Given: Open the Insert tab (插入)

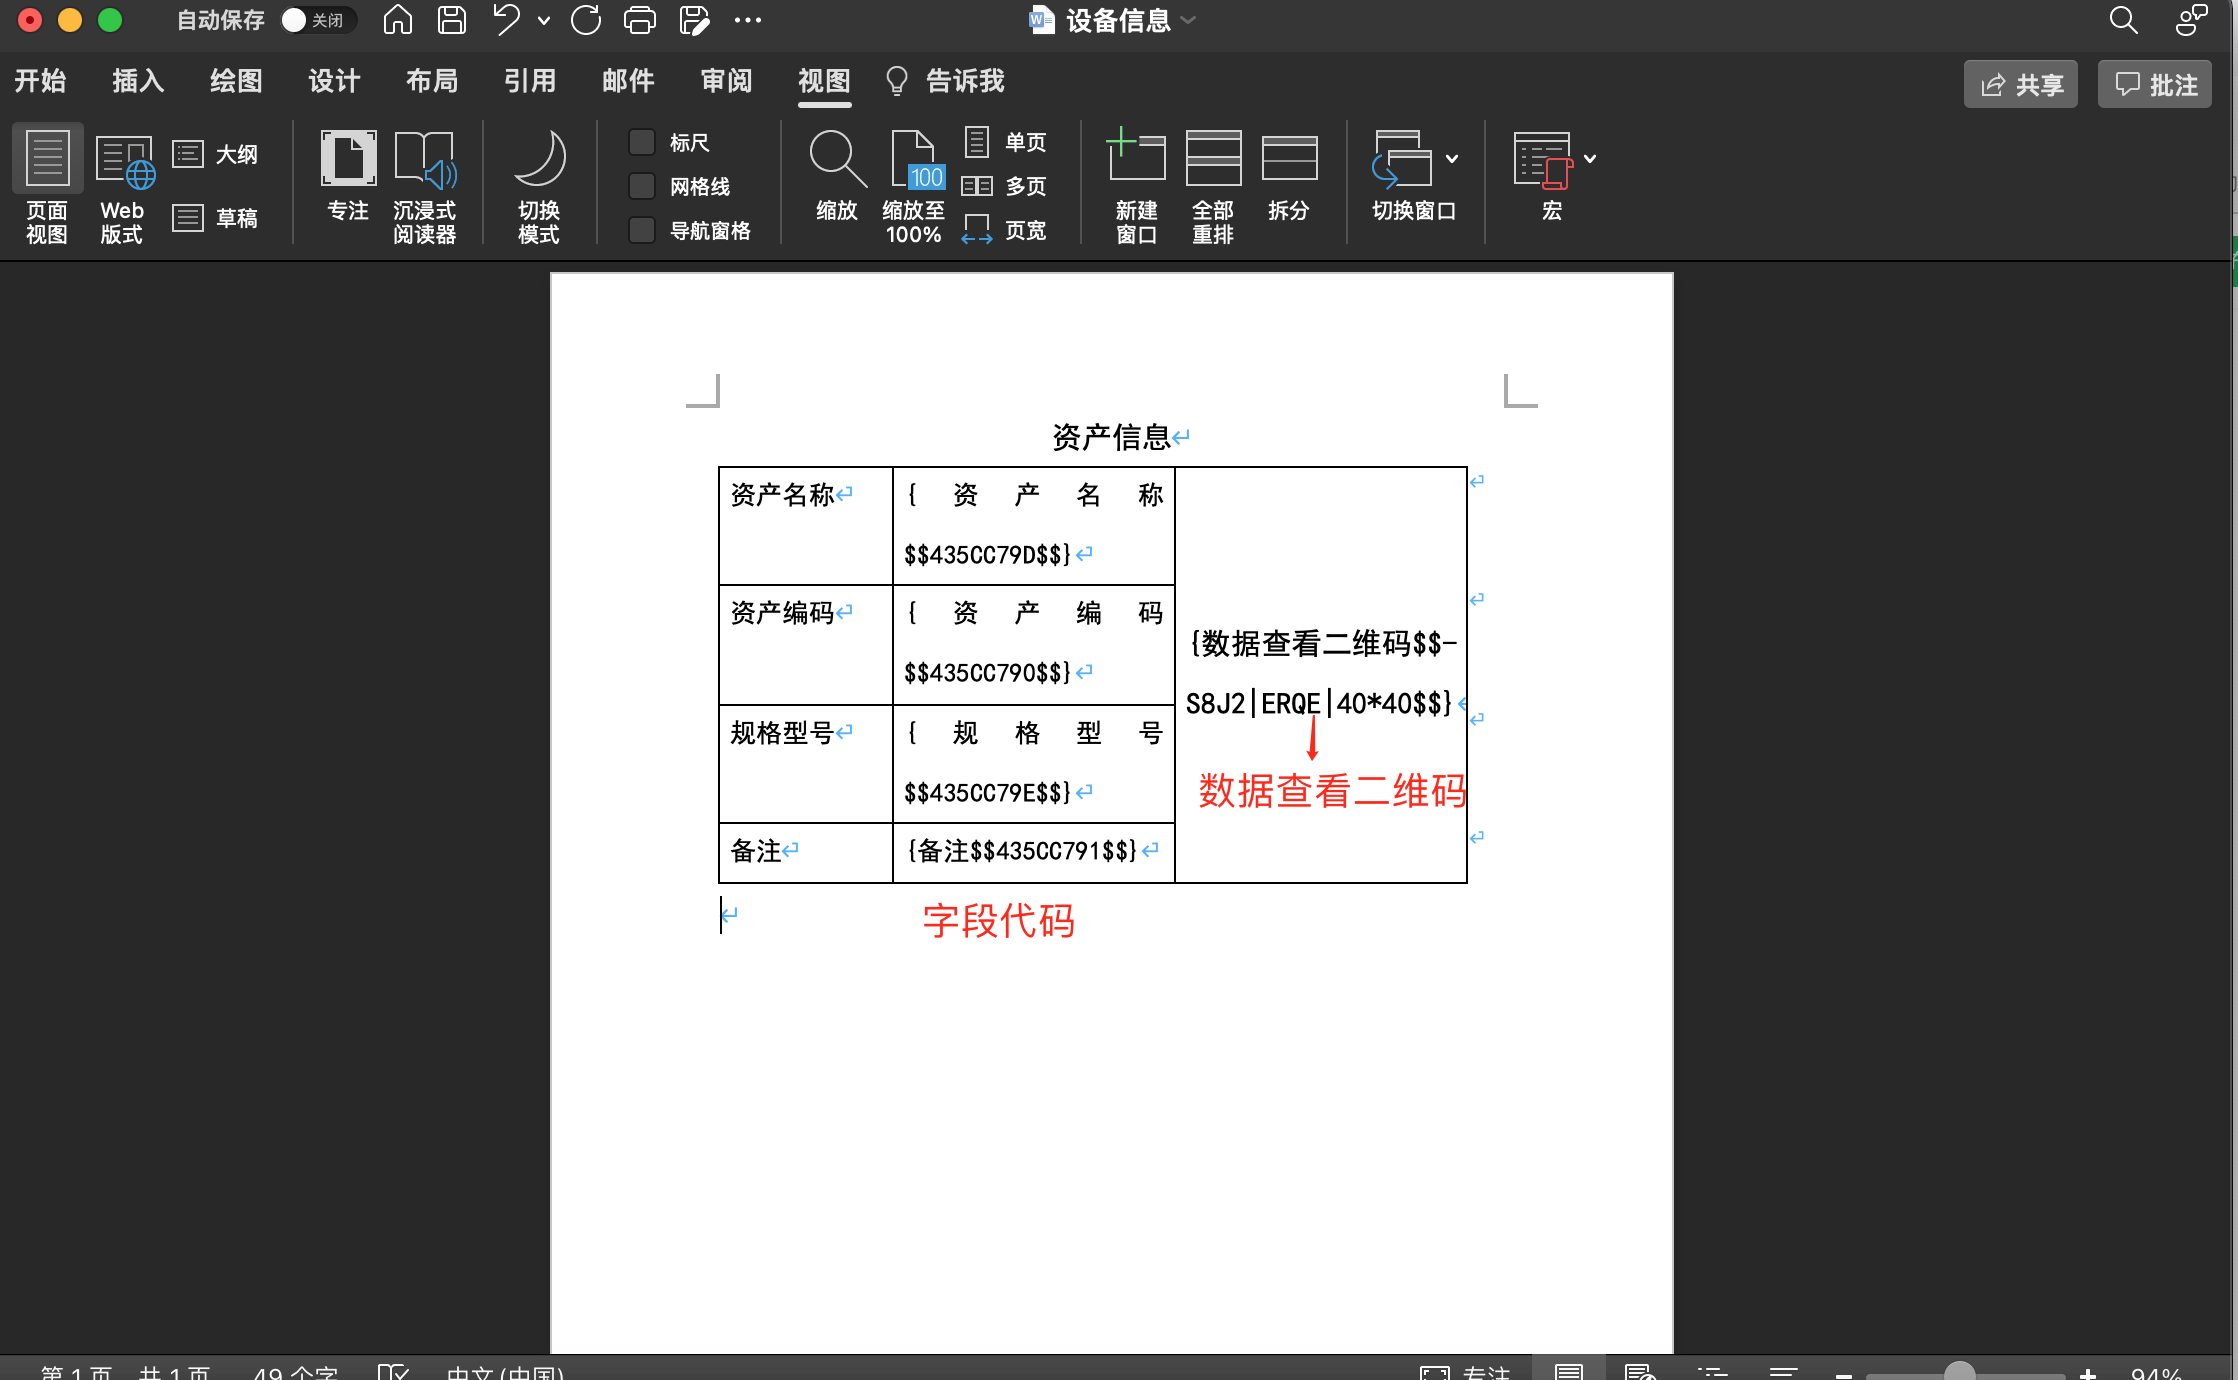Looking at the screenshot, I should (x=138, y=81).
